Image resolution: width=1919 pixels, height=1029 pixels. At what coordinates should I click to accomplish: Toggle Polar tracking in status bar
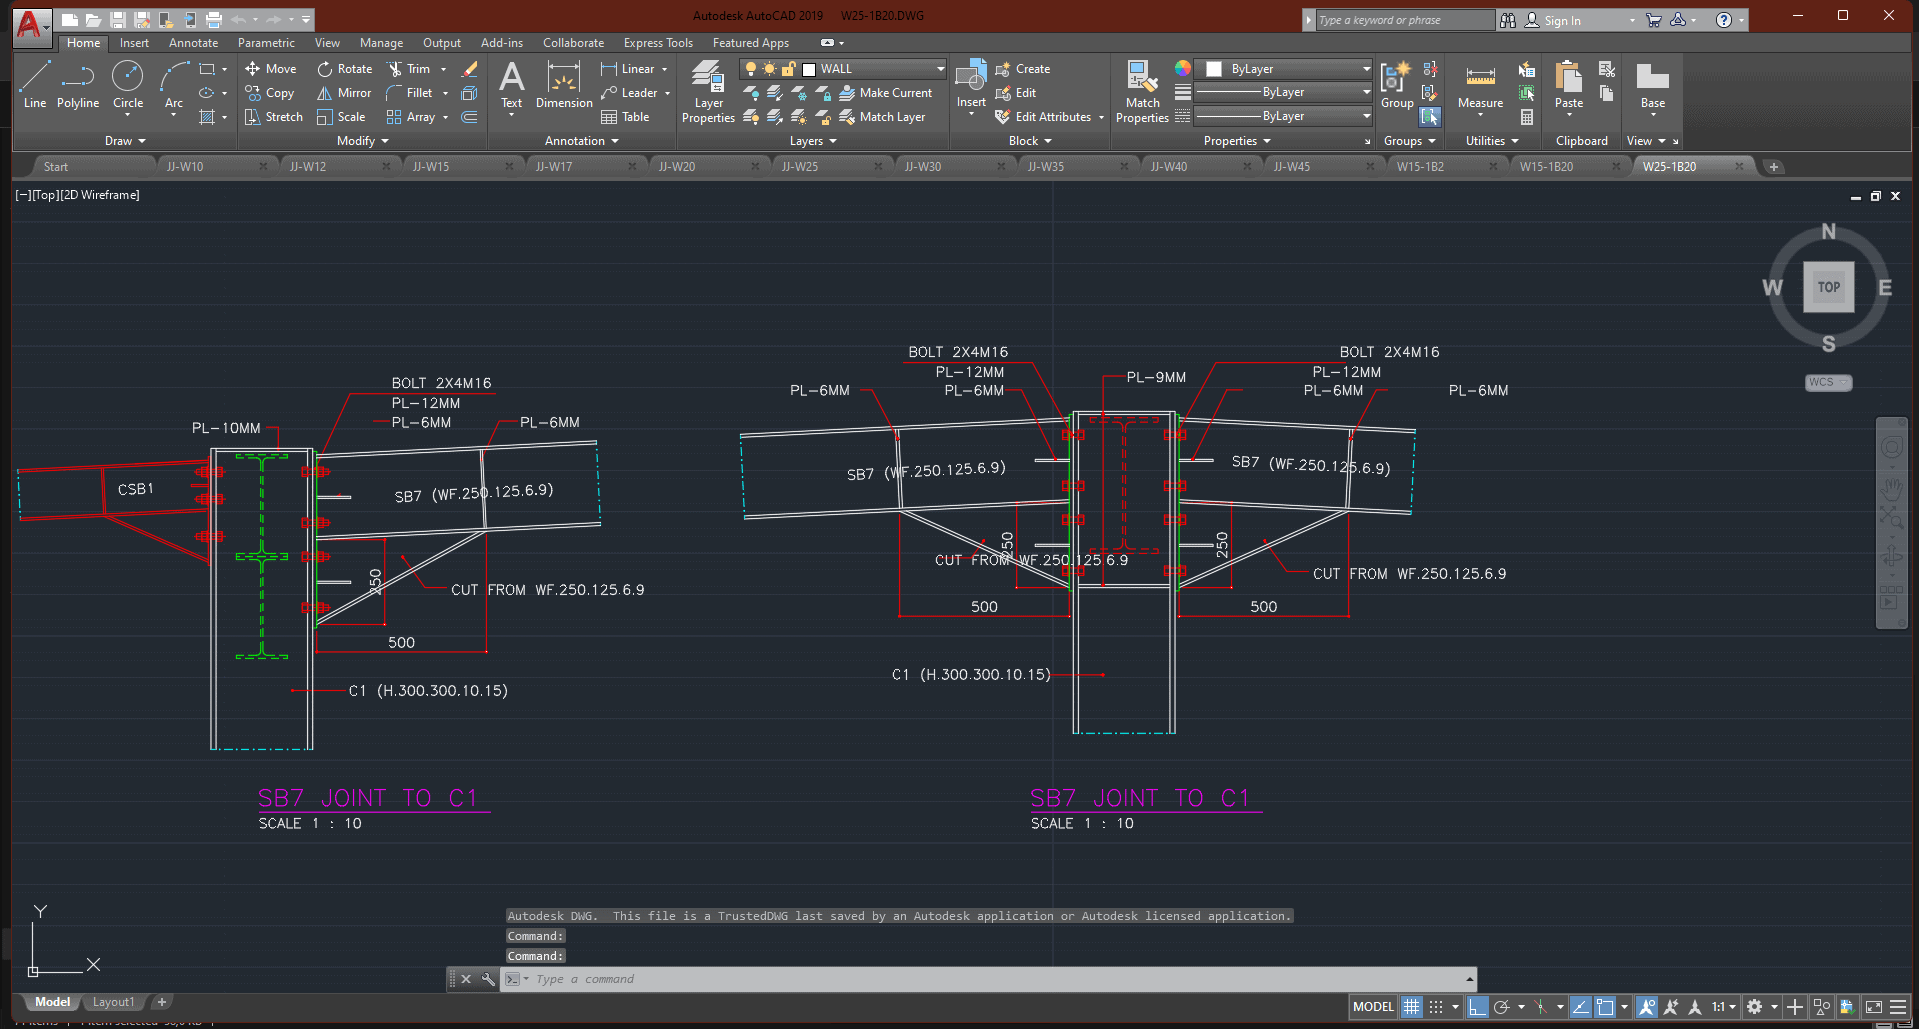[x=1501, y=1007]
